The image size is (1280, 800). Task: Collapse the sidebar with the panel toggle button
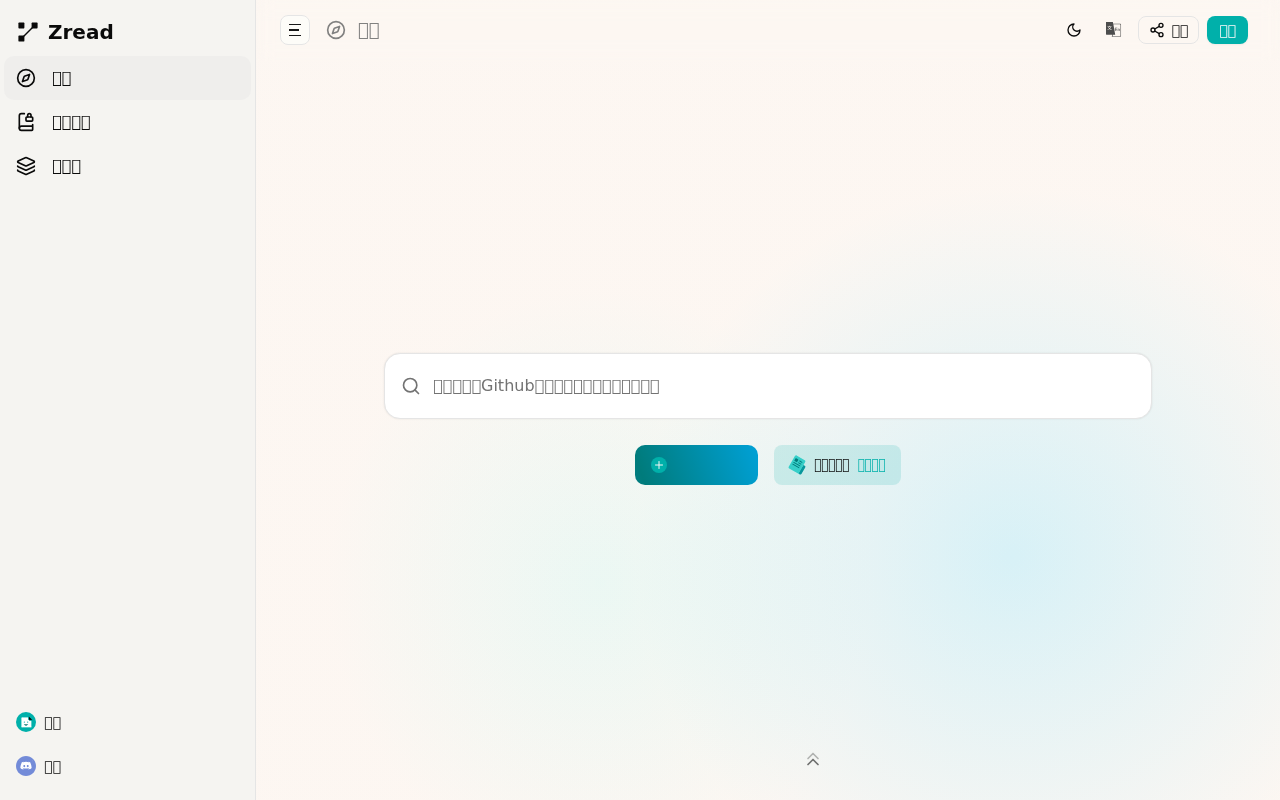[x=295, y=30]
